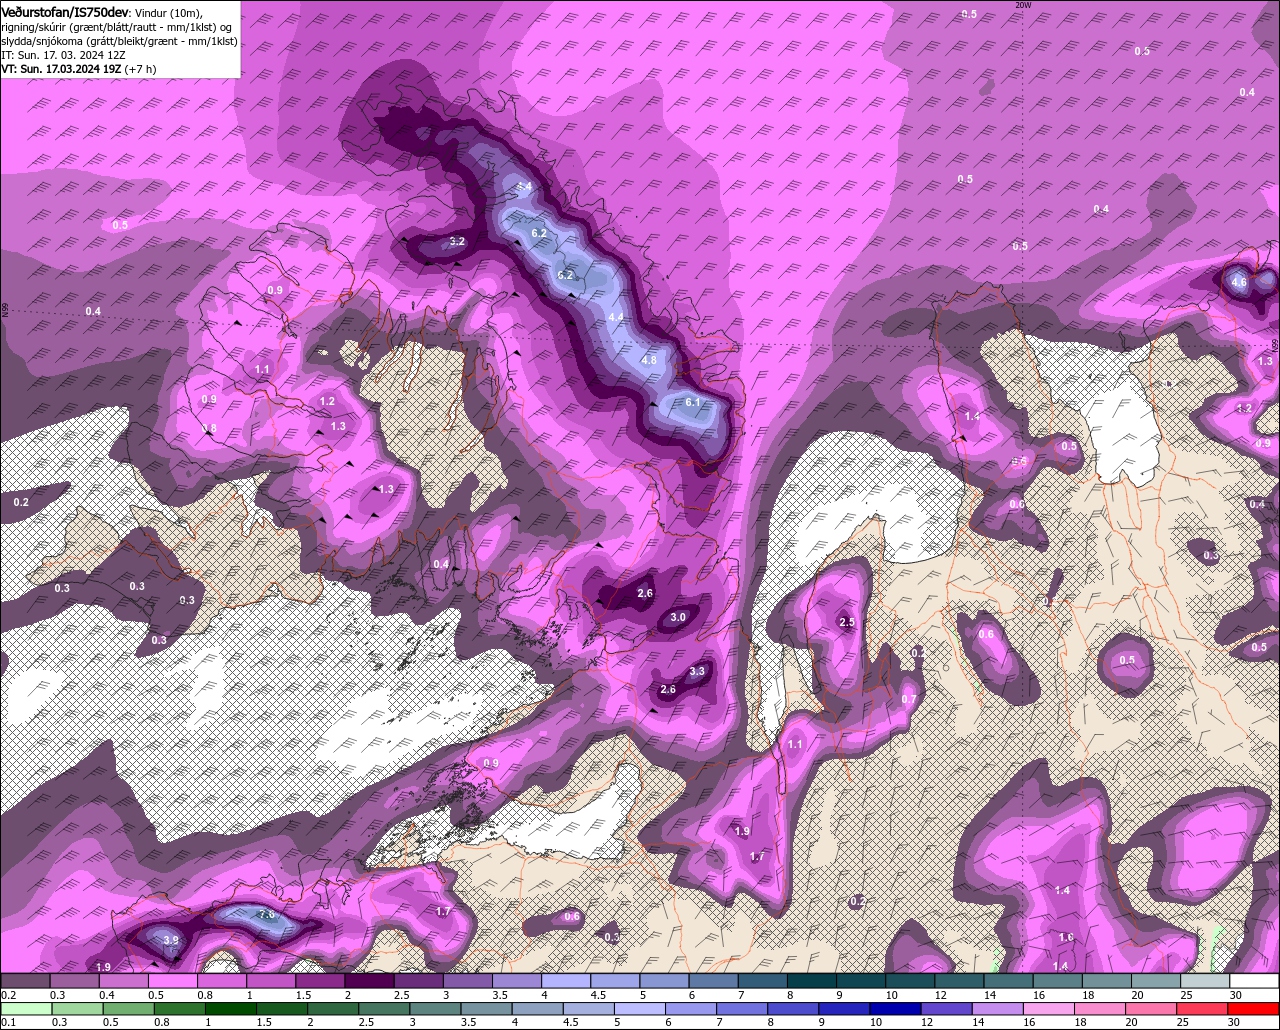Click the 7.8 precipitation value on the map

coord(266,914)
